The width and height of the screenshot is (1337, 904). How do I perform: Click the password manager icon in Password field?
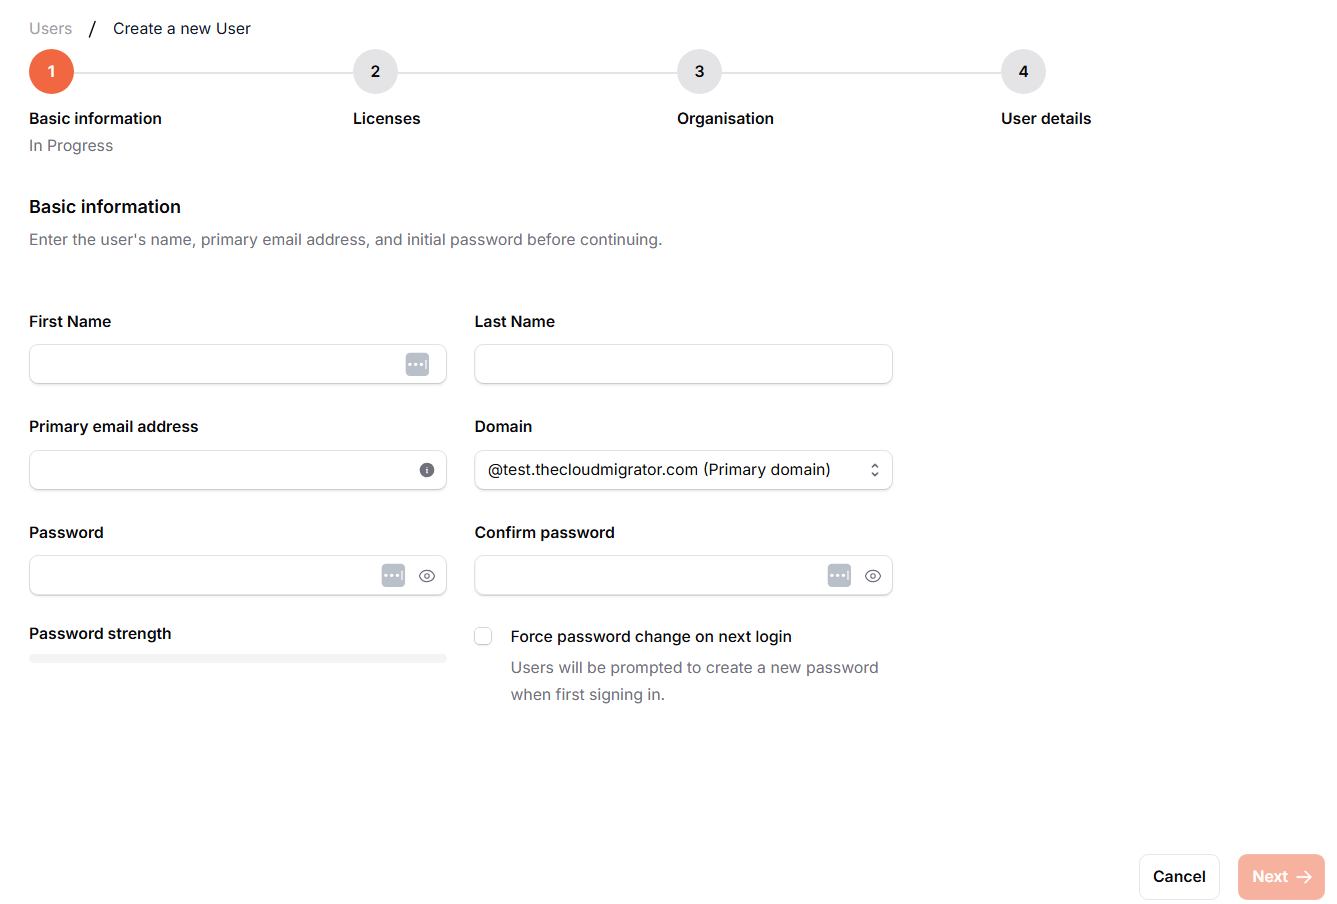pos(393,575)
